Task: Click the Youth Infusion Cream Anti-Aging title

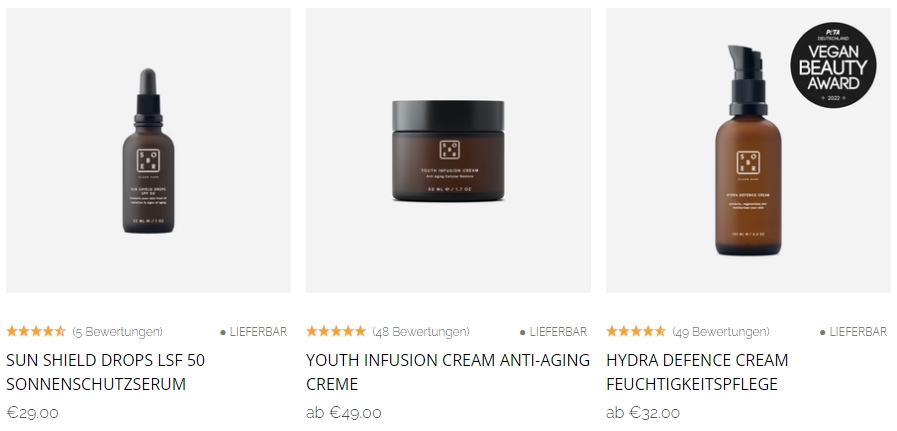Action: click(448, 372)
